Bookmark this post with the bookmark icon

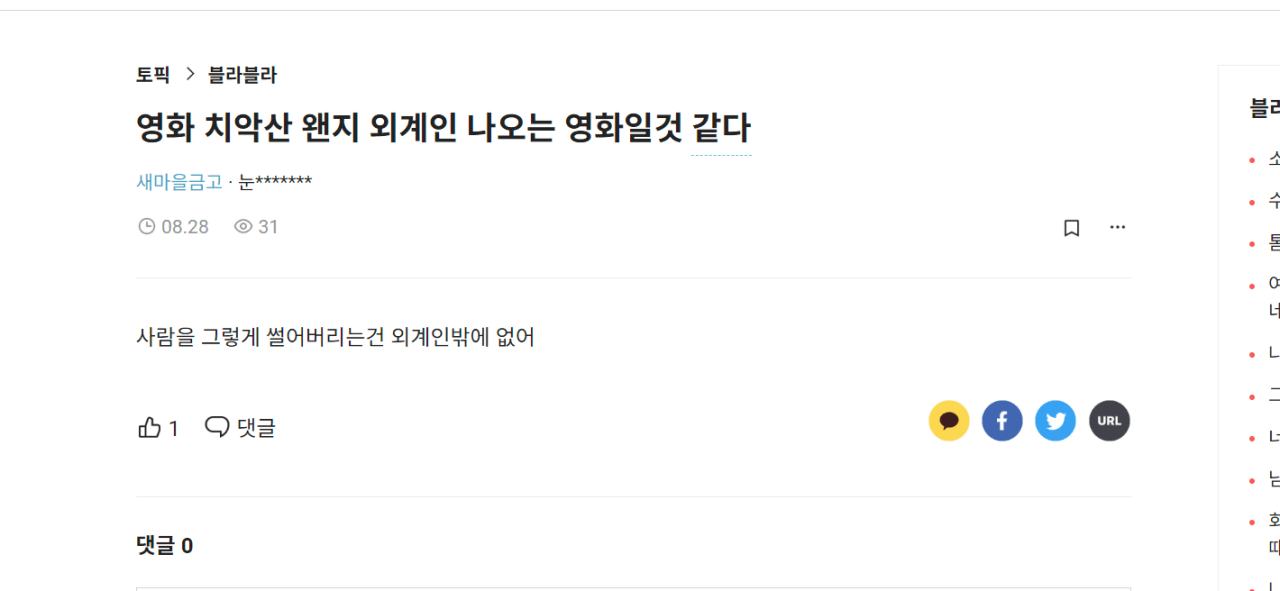(x=1071, y=228)
